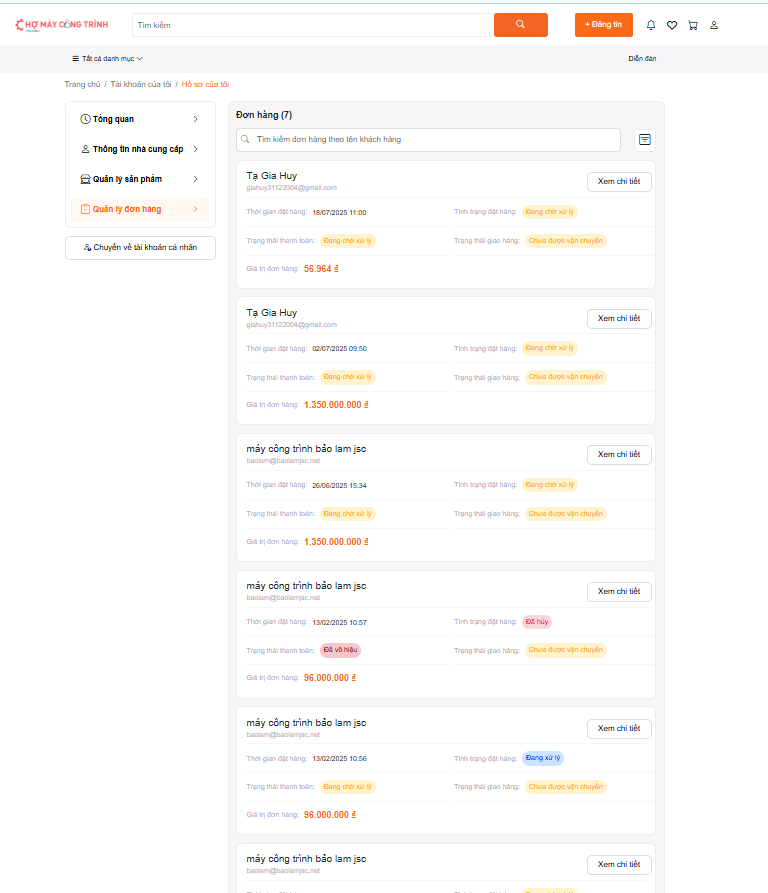Click the user account profile icon

(x=714, y=25)
